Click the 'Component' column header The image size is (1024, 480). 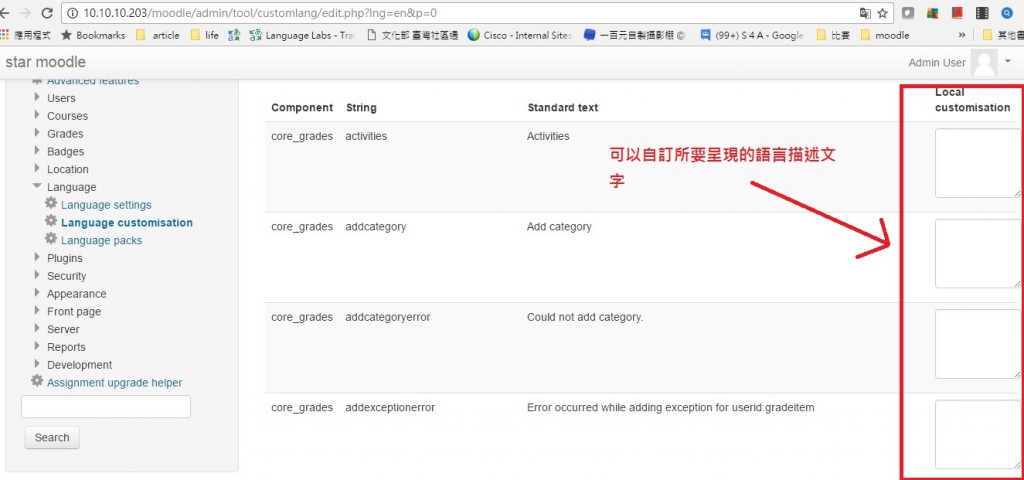tap(302, 108)
